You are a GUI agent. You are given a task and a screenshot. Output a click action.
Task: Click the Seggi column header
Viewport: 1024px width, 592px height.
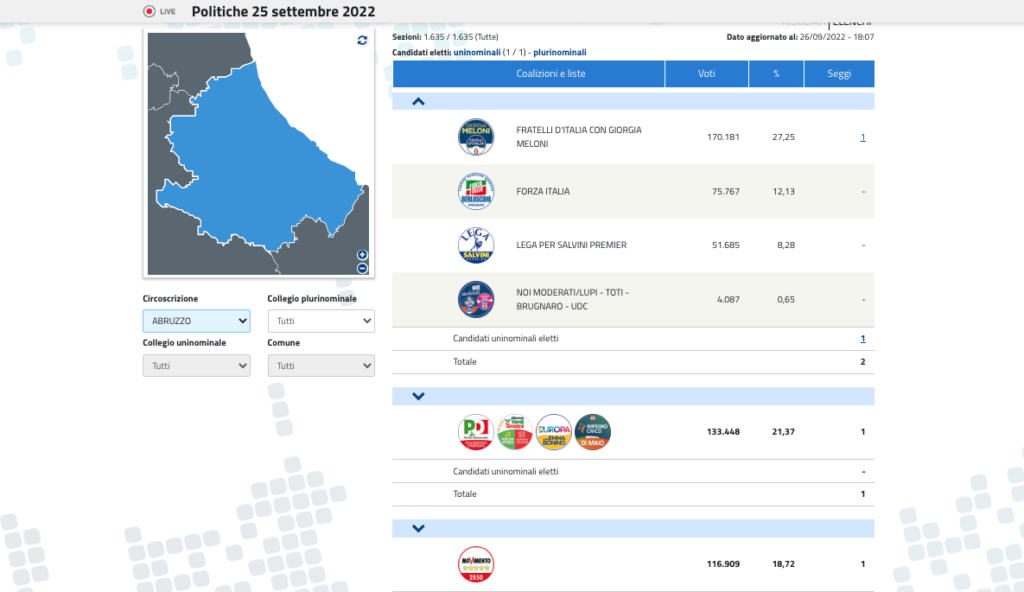[x=839, y=74]
